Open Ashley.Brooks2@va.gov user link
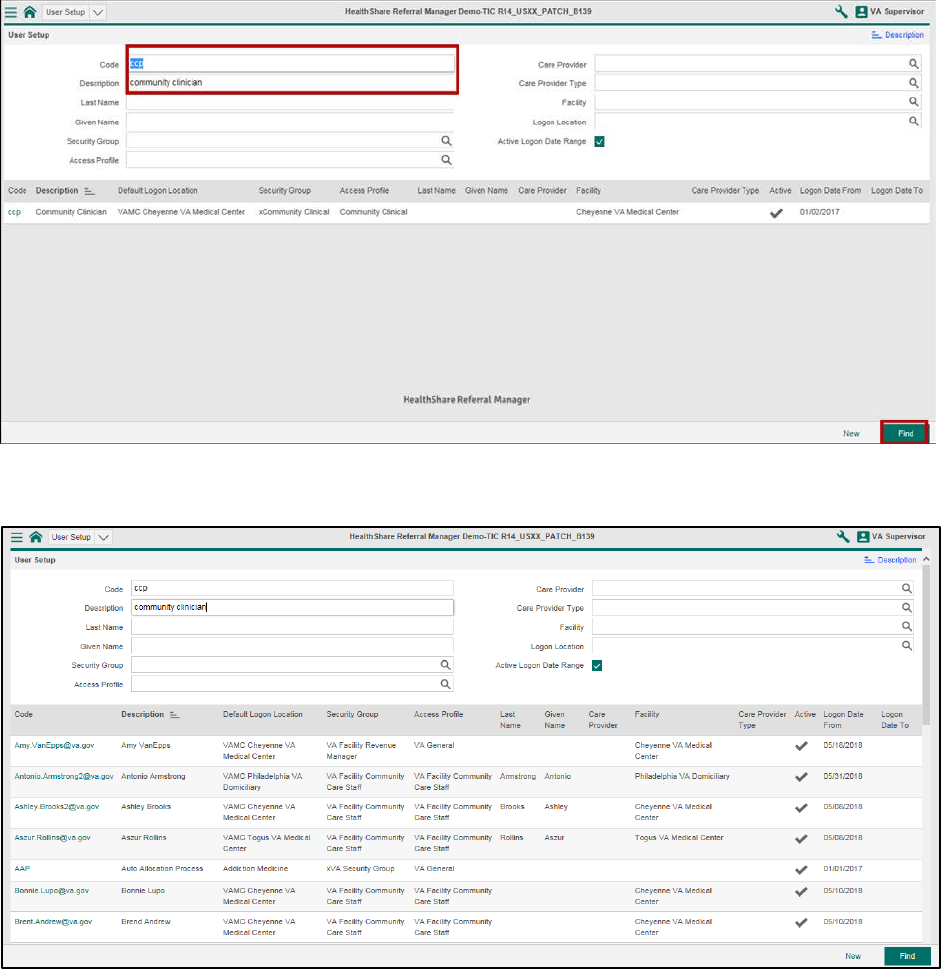Viewport: 941px width, 969px height. pos(57,806)
